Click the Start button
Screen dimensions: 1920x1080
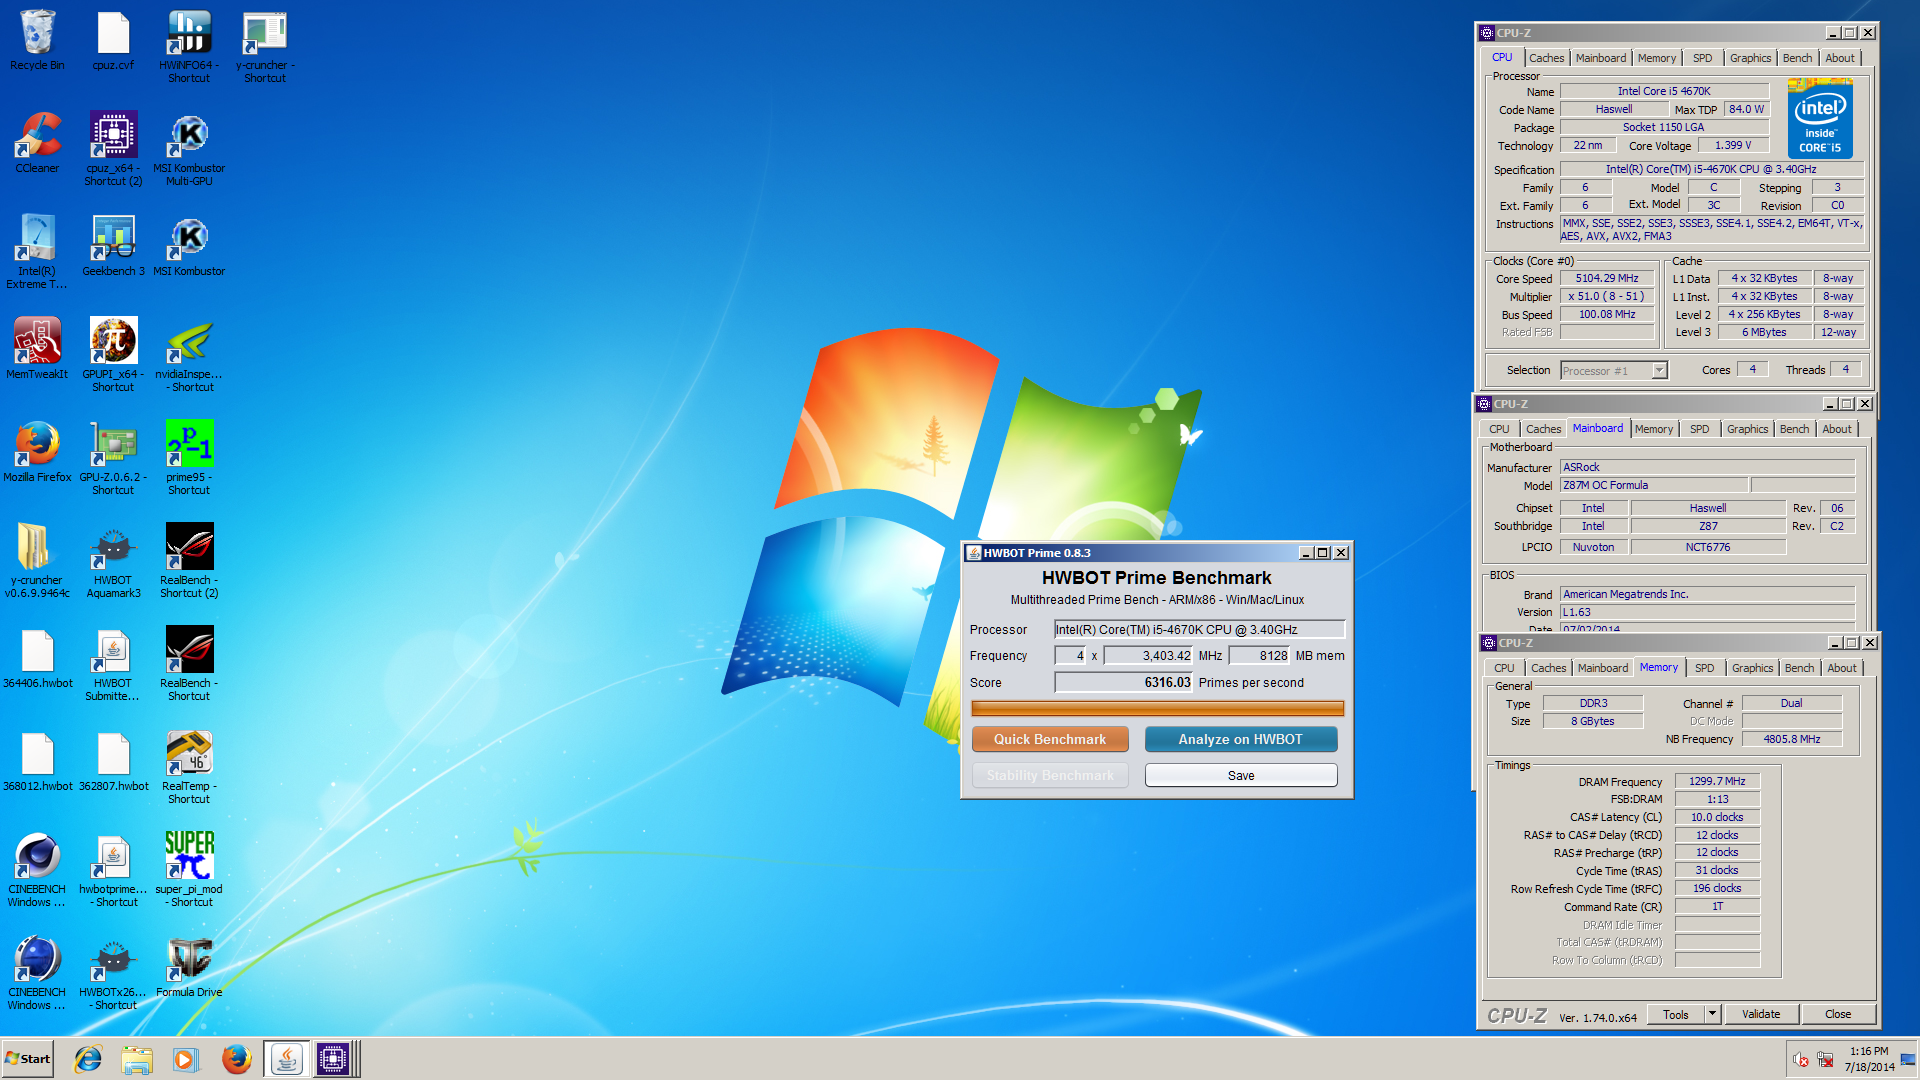point(27,1059)
